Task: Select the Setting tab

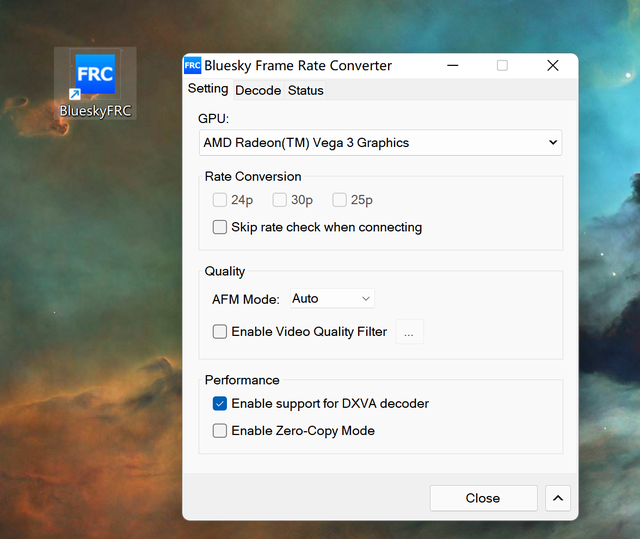Action: [x=208, y=89]
